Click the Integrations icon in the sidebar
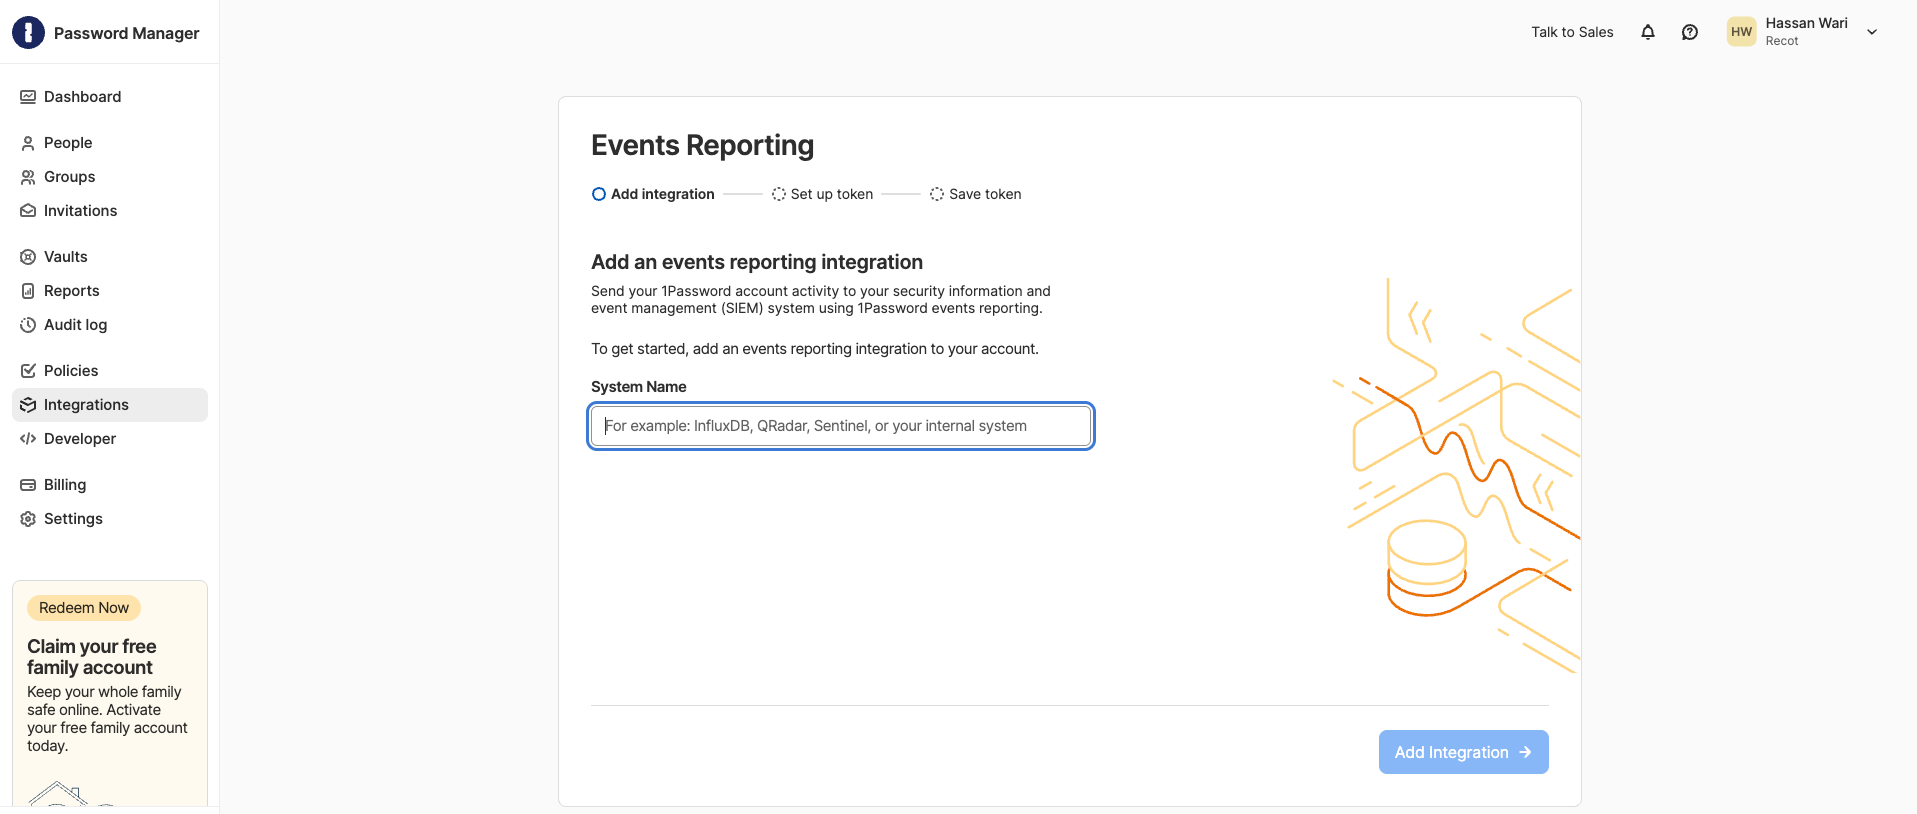 click(x=28, y=405)
